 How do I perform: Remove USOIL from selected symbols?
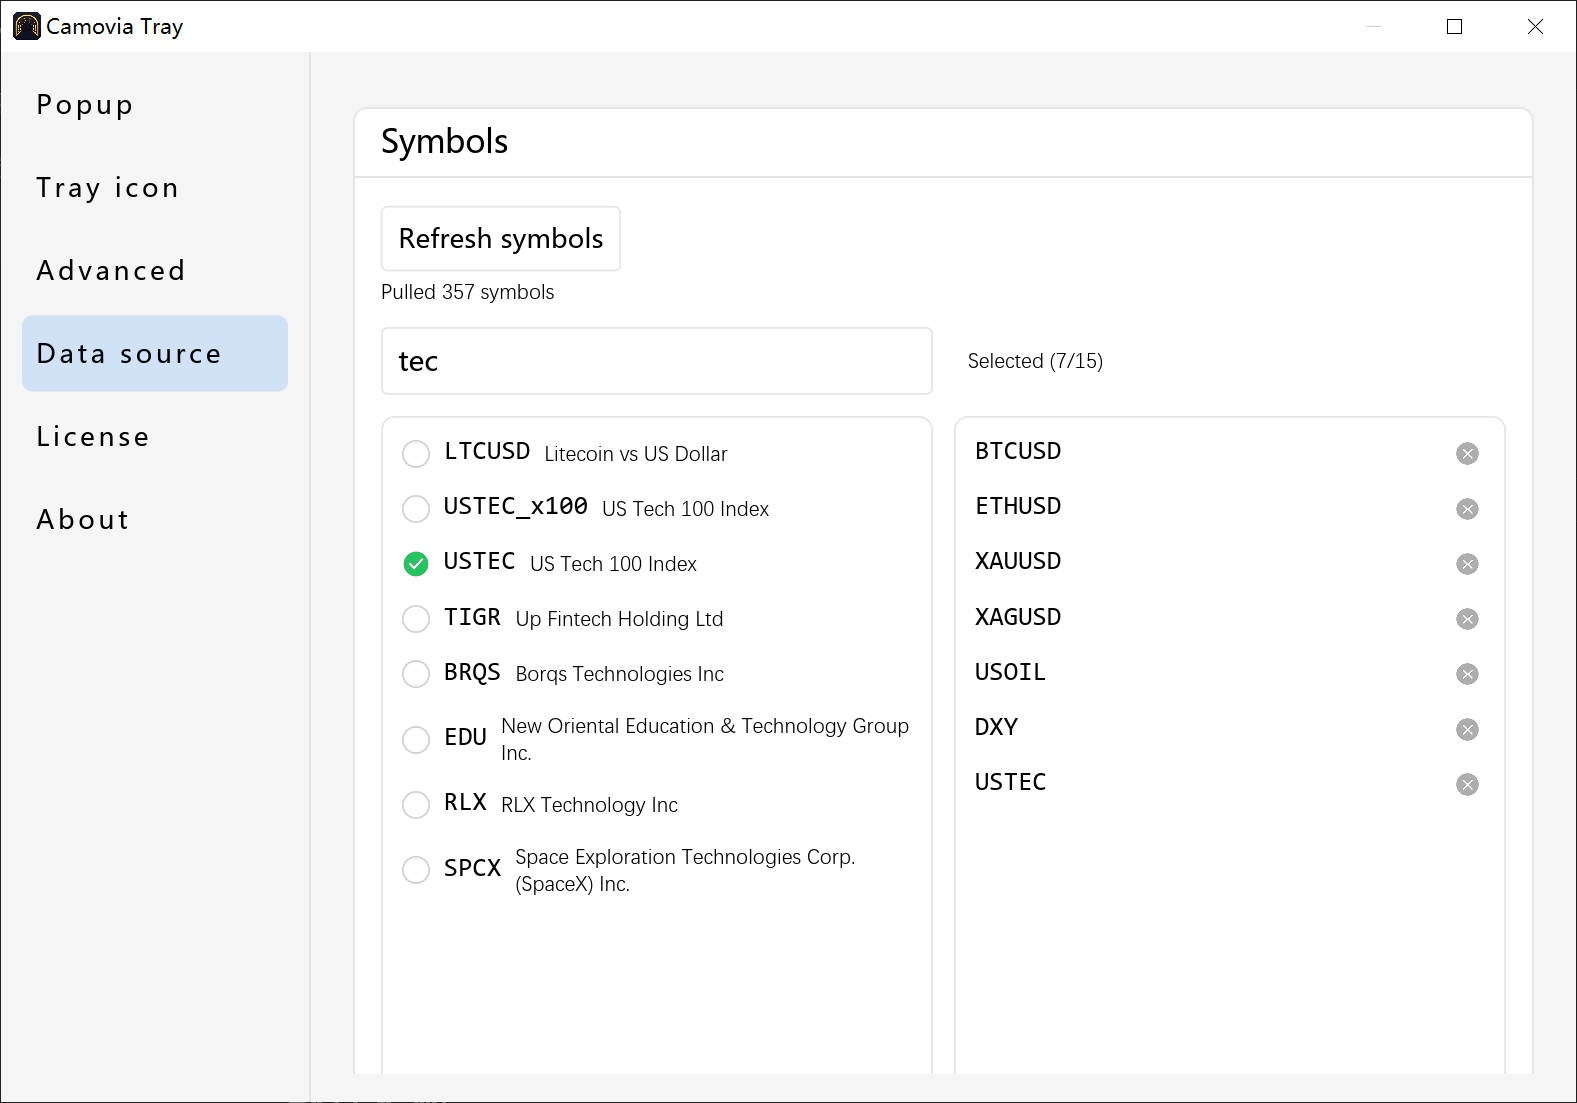click(1467, 674)
